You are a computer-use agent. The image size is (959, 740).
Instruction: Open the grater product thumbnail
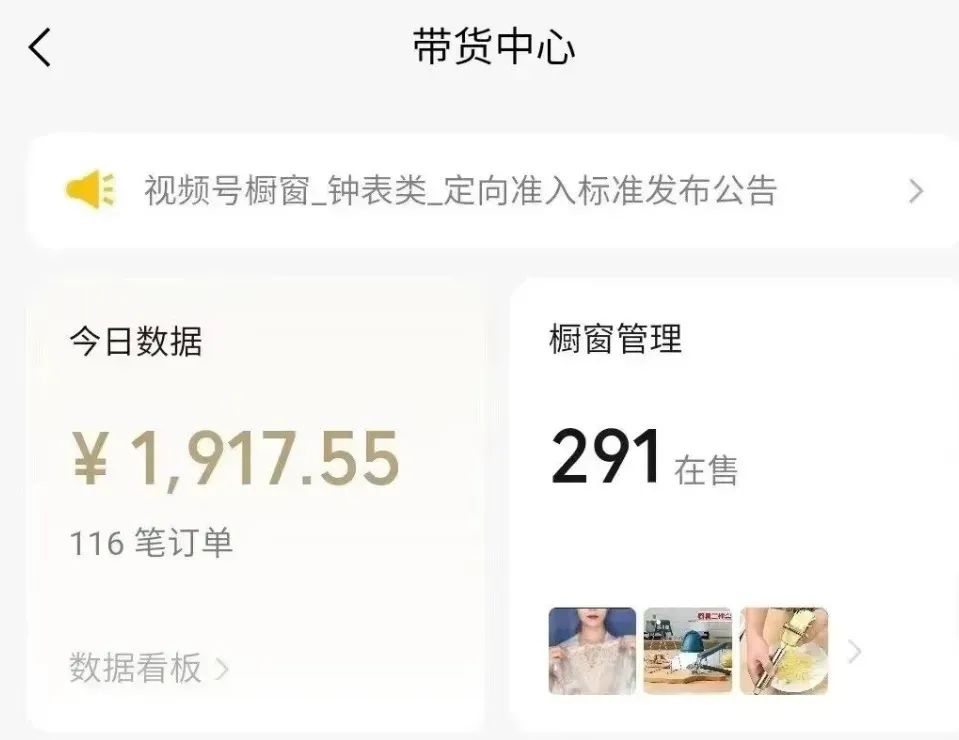pyautogui.click(x=784, y=651)
